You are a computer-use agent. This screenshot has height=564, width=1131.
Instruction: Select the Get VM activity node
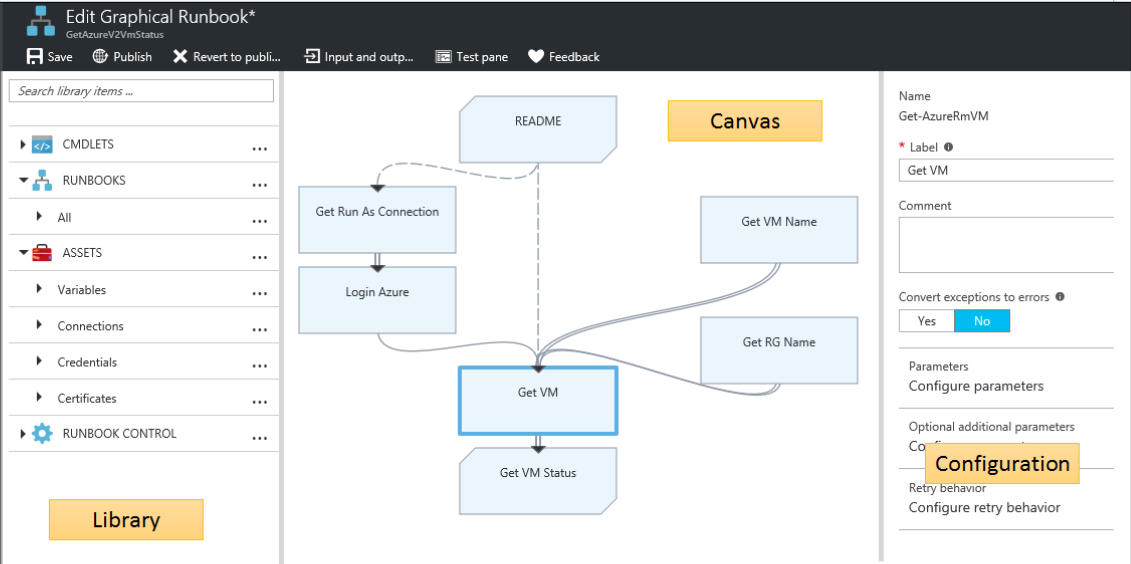tap(538, 400)
